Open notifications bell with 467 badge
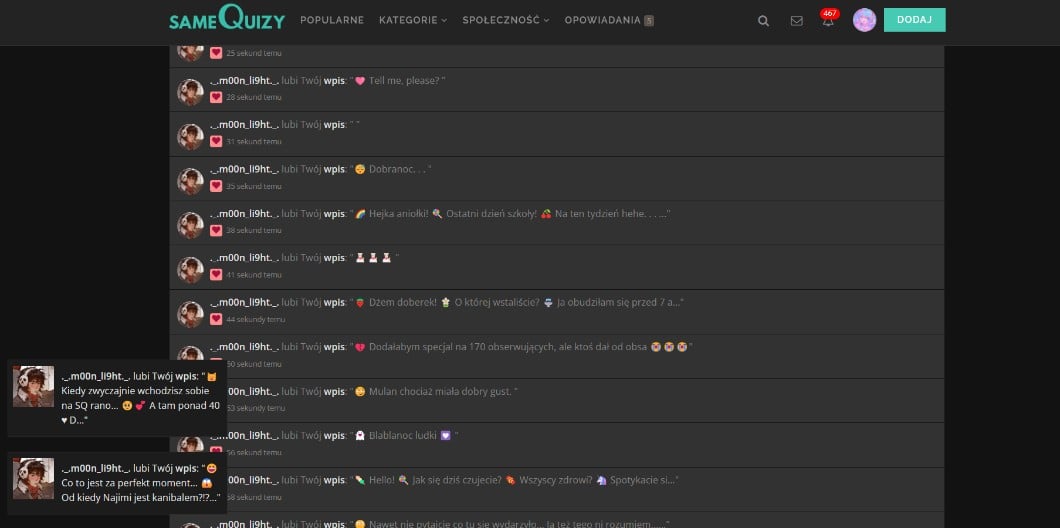The width and height of the screenshot is (1060, 528). tap(828, 21)
